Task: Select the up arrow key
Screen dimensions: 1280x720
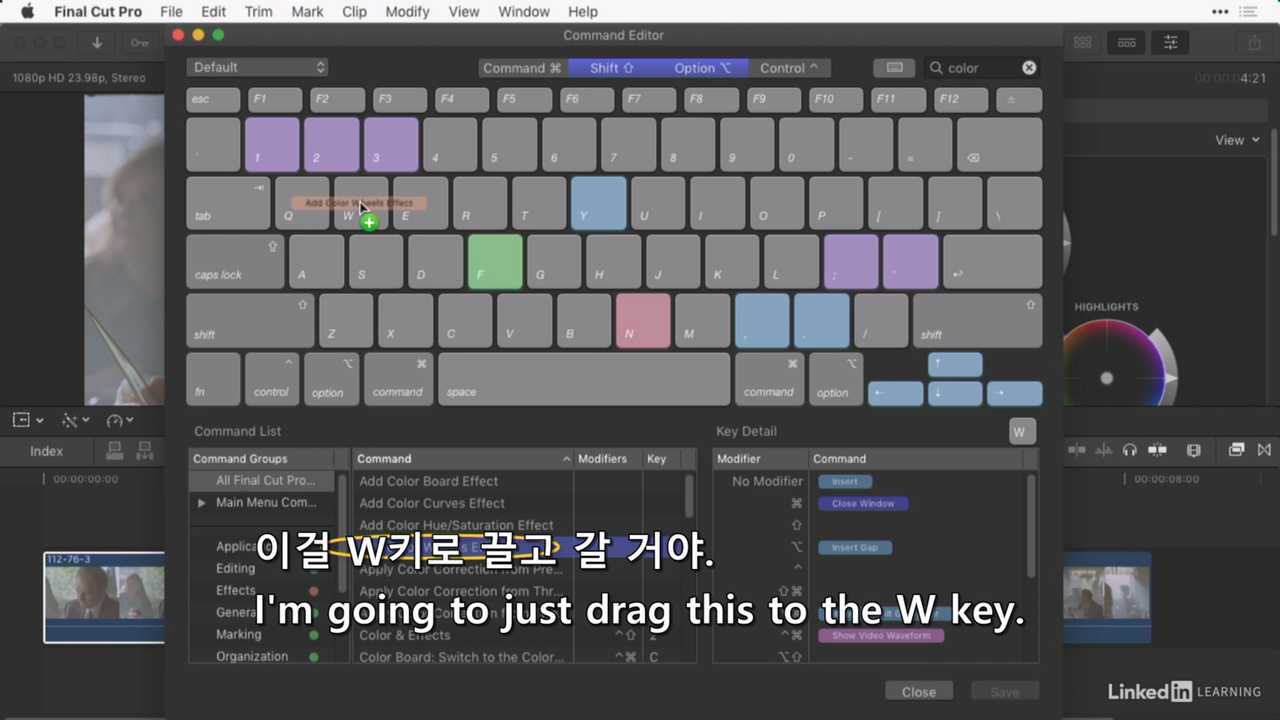Action: pos(955,365)
